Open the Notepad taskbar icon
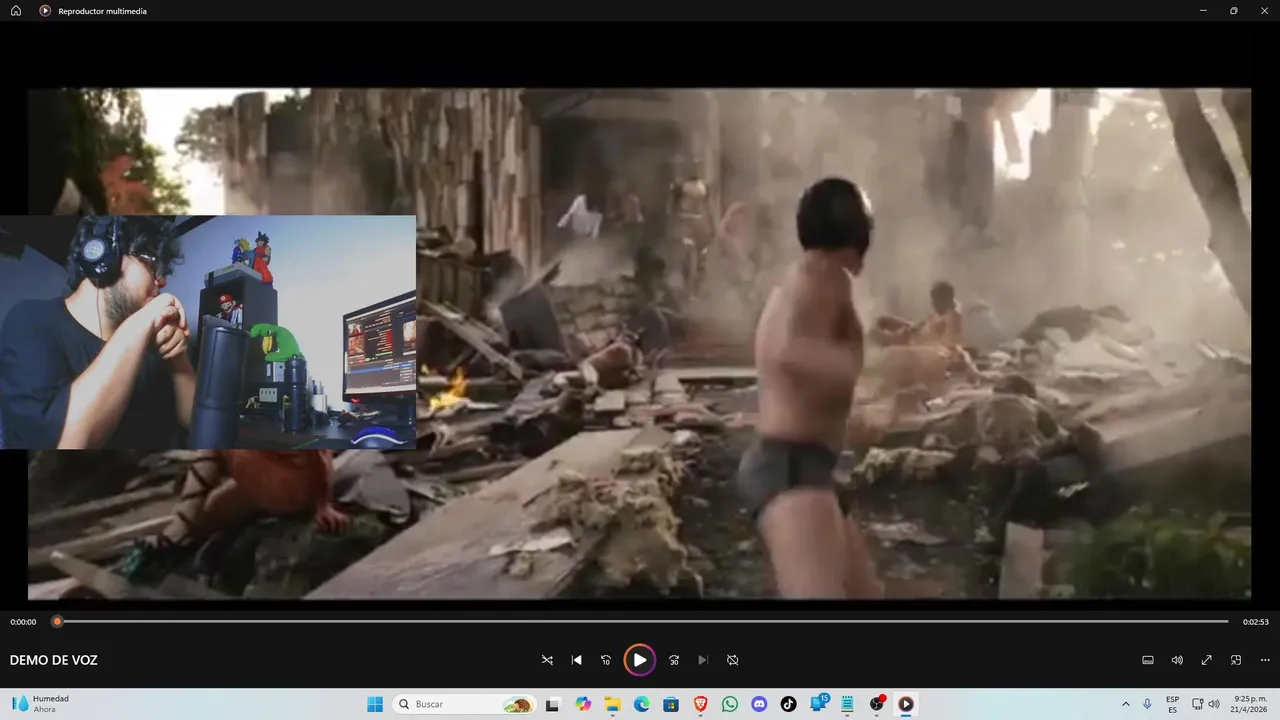 [x=847, y=704]
